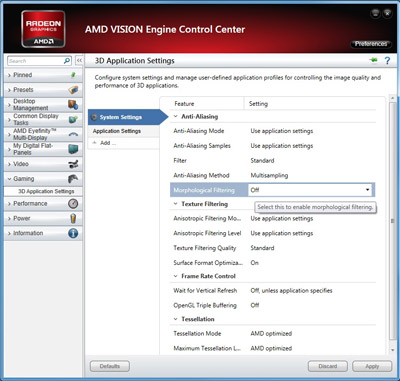Screen dimensions: 400x381
Task: Collapse the Gaming section
Action: [9, 179]
